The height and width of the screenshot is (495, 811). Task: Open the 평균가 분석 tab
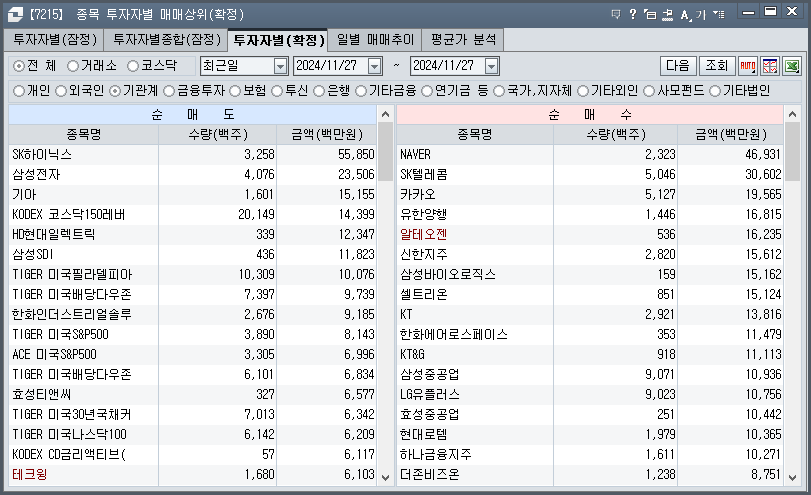463,39
